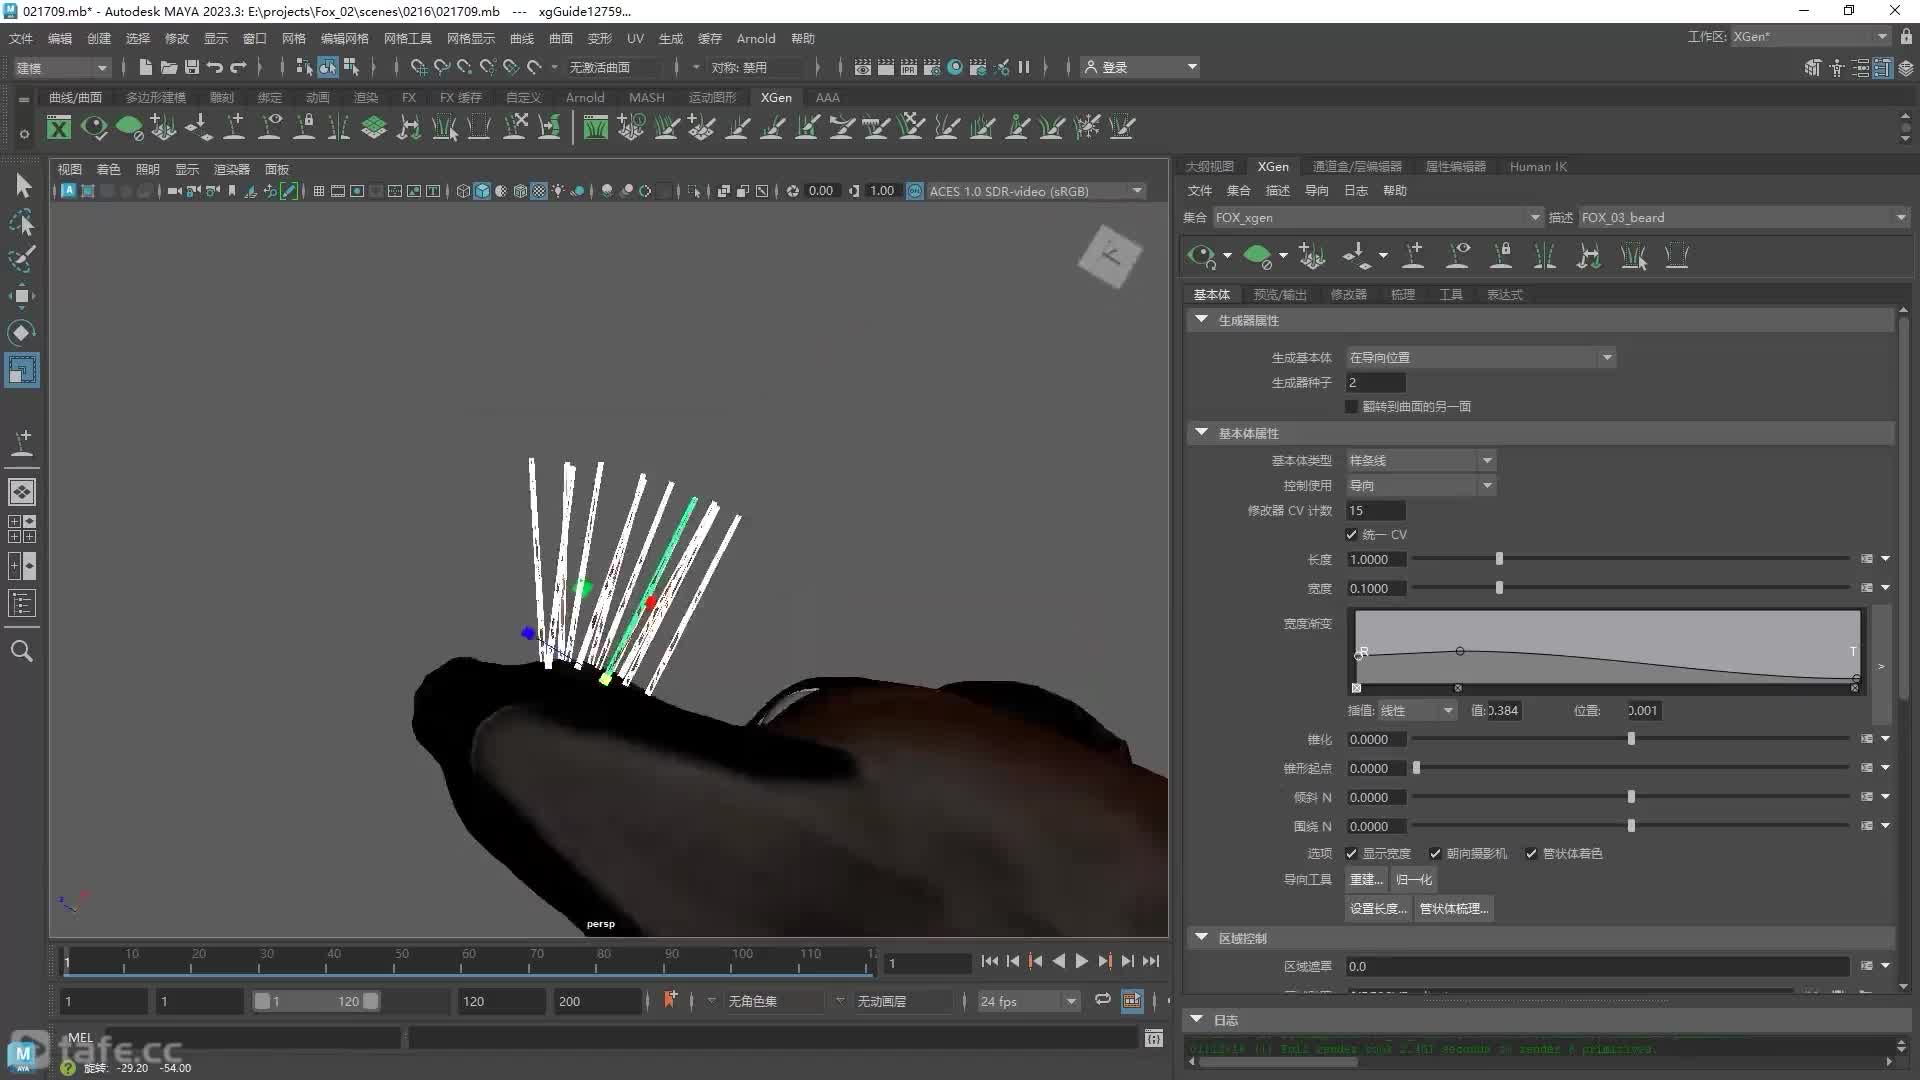Click the region mask expression field

click(1597, 967)
